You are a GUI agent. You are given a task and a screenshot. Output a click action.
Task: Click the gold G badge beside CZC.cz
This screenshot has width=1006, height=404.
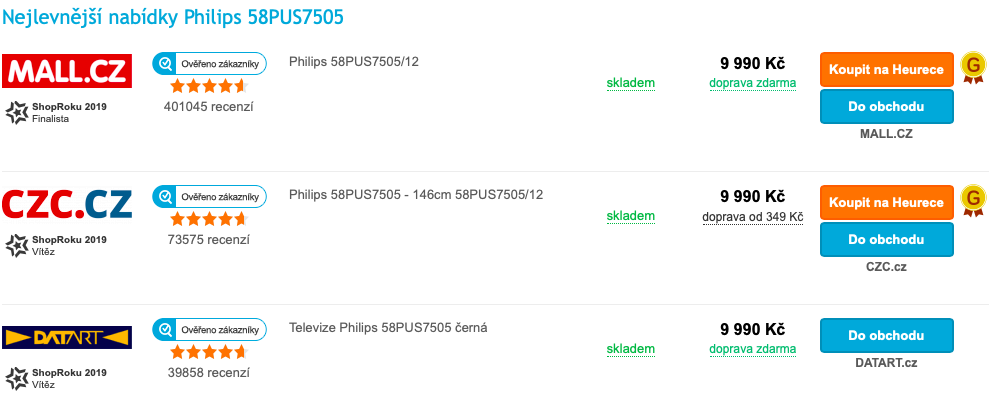(972, 200)
